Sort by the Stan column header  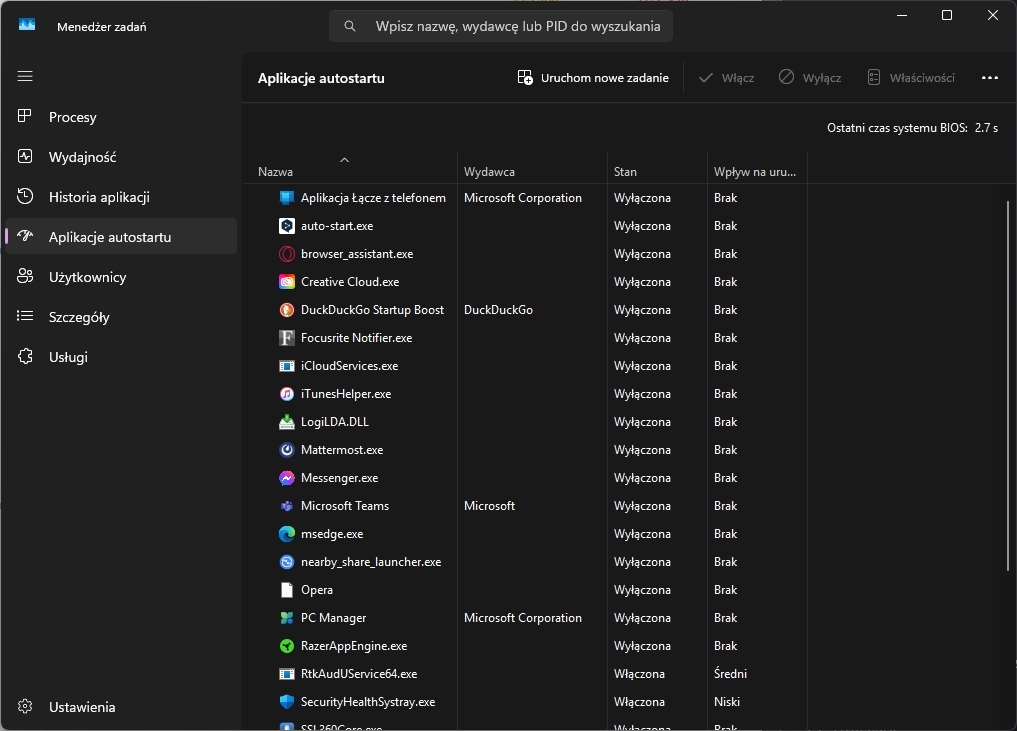pos(626,172)
